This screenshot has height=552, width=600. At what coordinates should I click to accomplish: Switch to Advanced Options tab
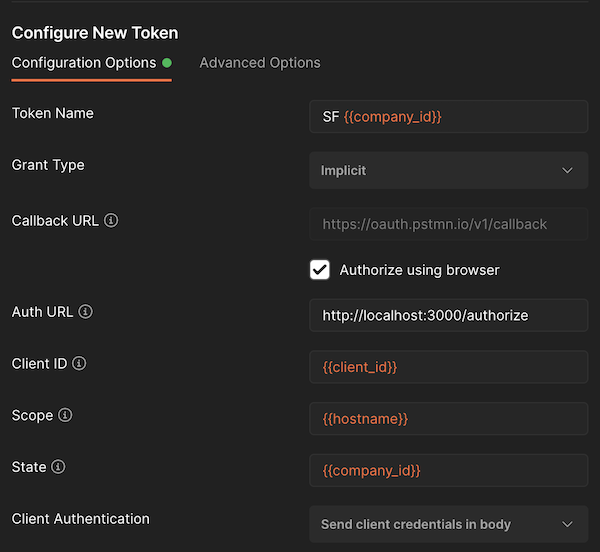click(260, 63)
